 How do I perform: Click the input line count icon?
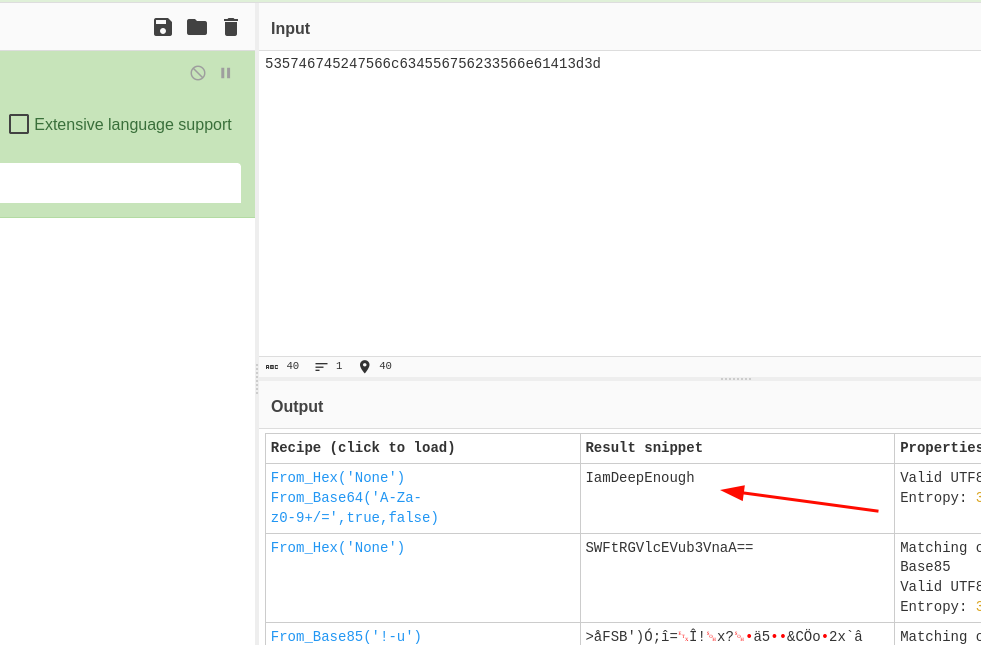click(321, 367)
